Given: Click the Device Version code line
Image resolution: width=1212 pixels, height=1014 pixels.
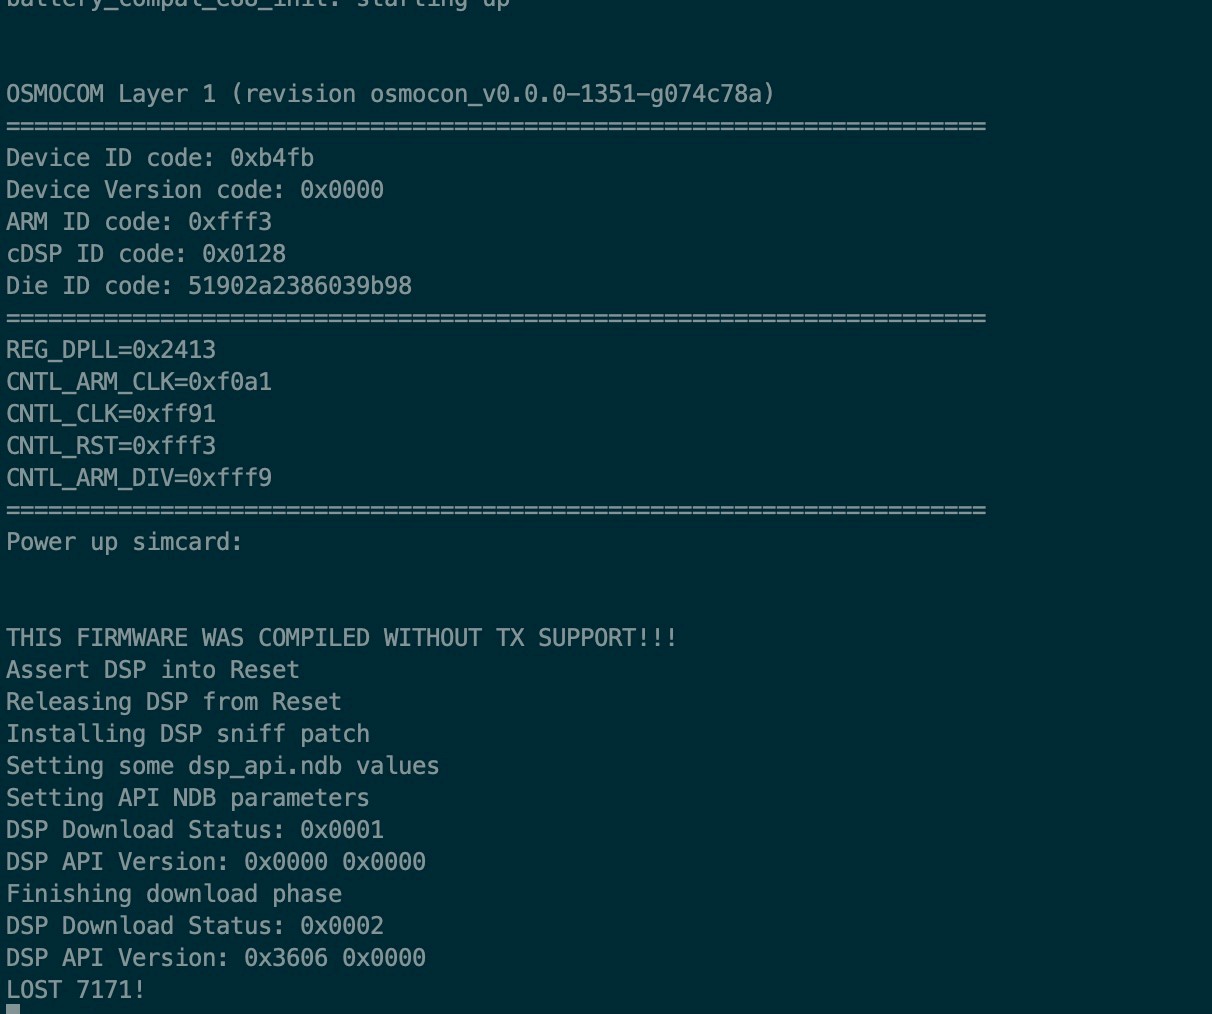Looking at the screenshot, I should click(x=195, y=190).
